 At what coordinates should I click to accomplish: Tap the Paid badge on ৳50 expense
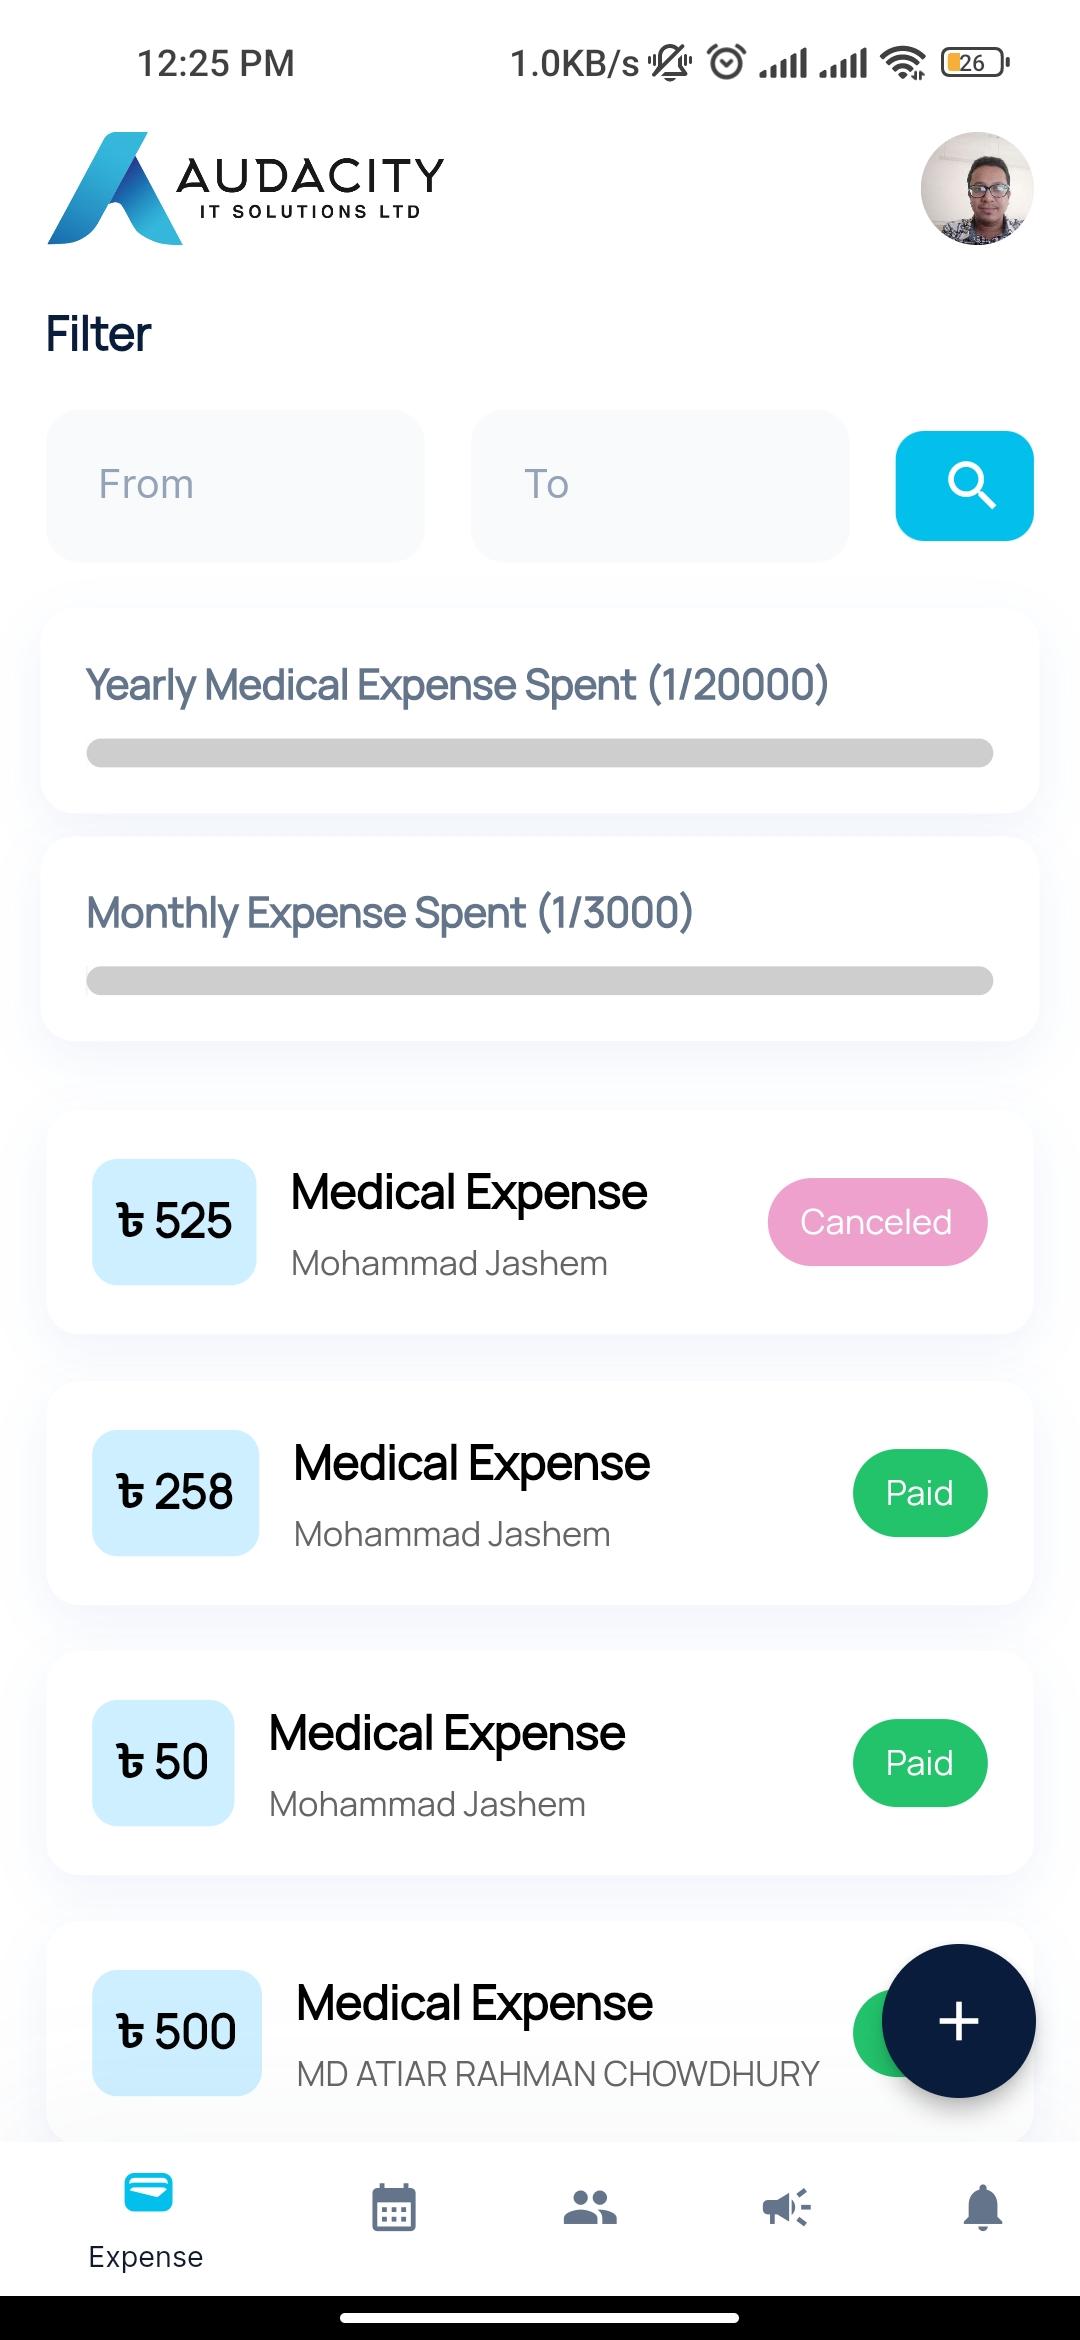(x=919, y=1763)
